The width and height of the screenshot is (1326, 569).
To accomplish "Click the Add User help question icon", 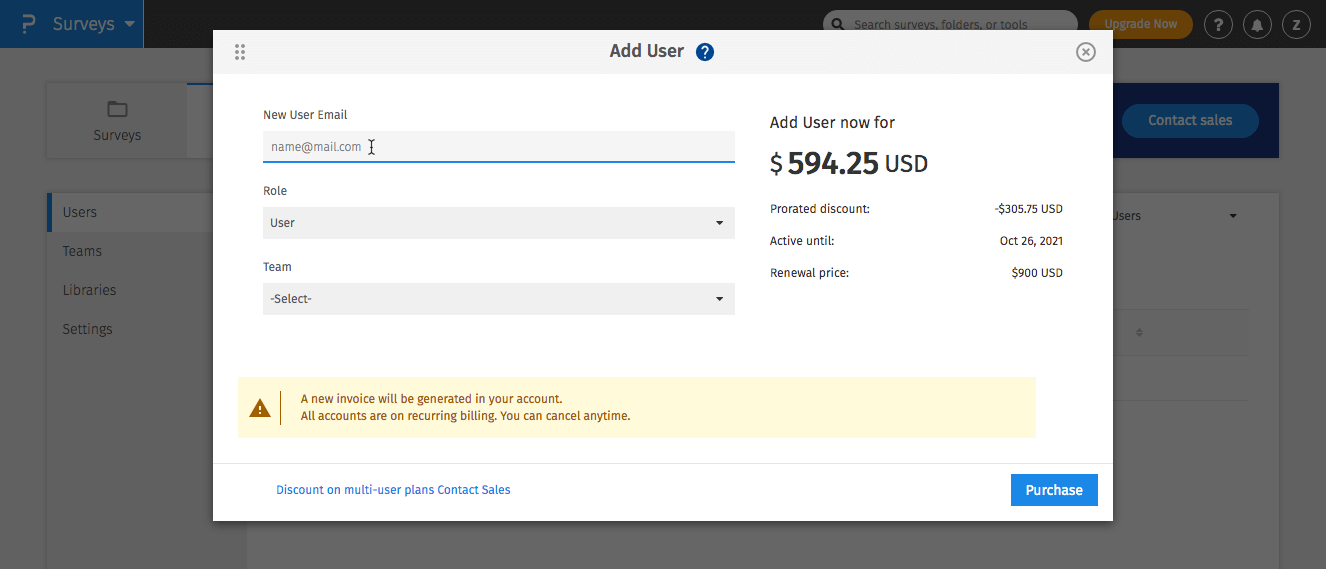I will (x=705, y=52).
